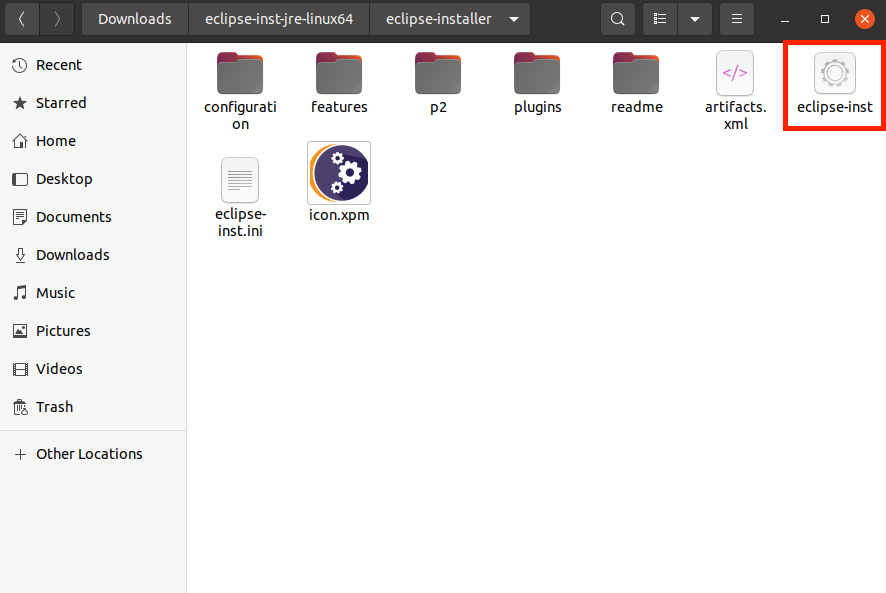Close the file manager window

coord(865,19)
